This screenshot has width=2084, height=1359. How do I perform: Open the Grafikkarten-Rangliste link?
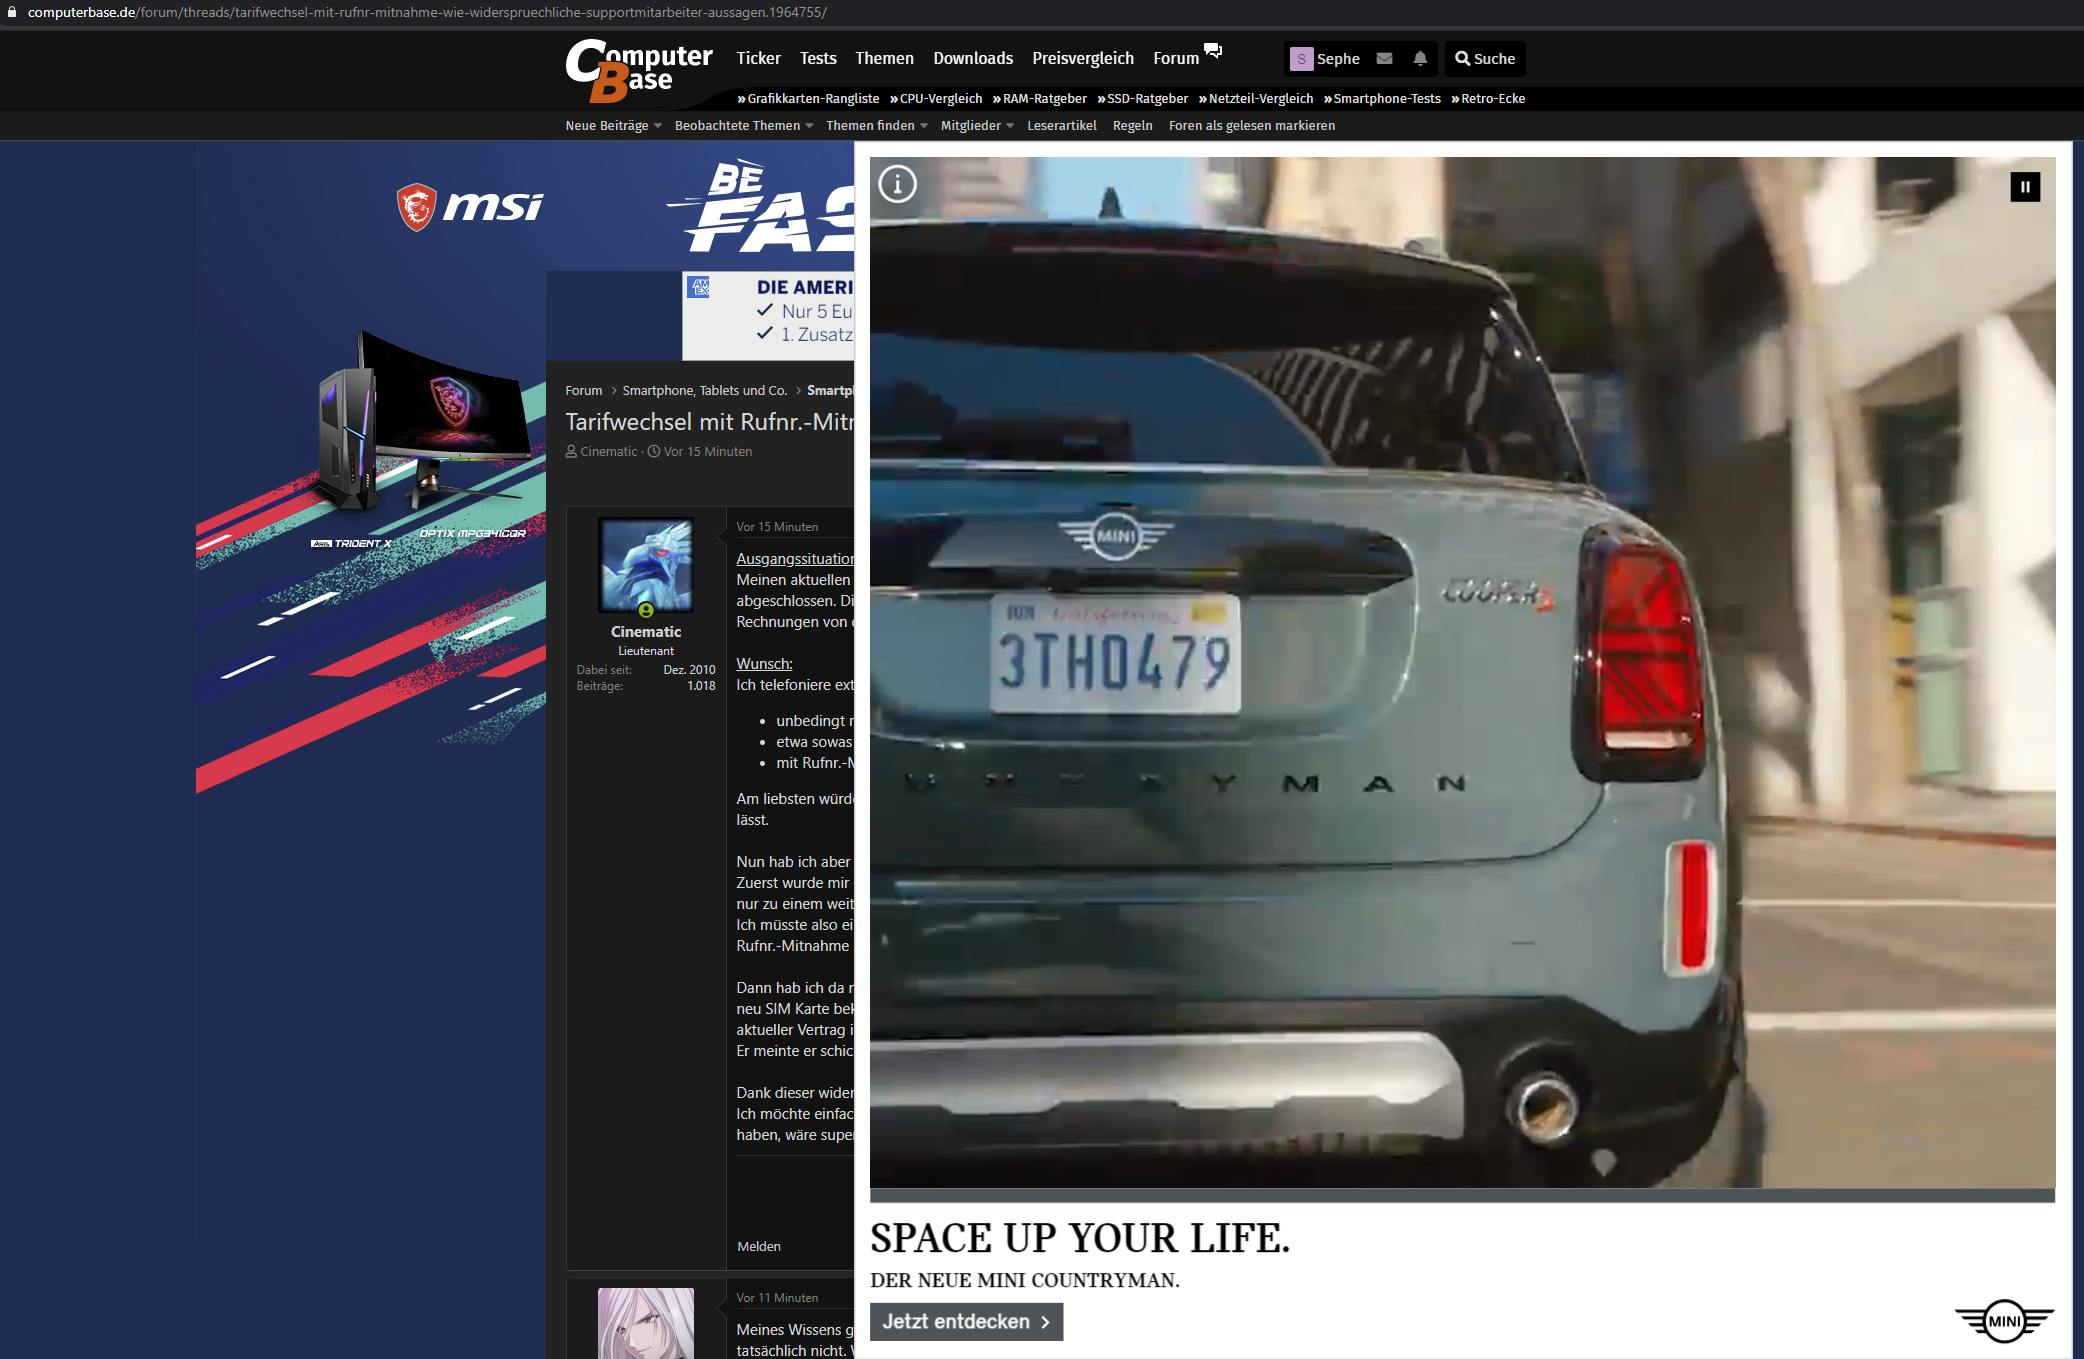point(812,99)
